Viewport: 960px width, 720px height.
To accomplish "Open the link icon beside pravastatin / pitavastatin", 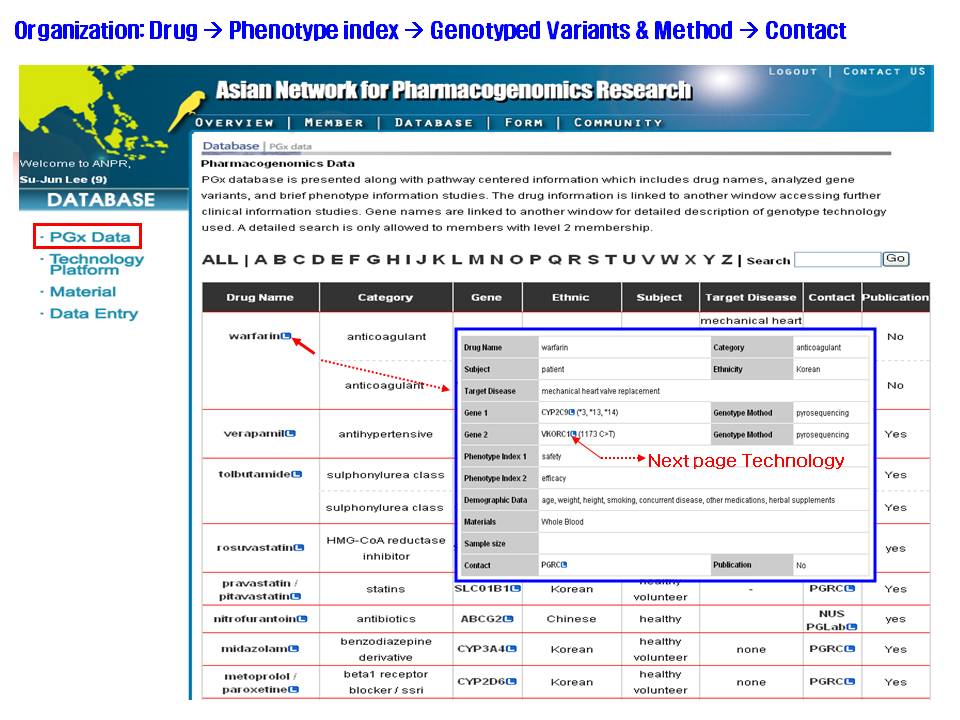I will [x=296, y=596].
